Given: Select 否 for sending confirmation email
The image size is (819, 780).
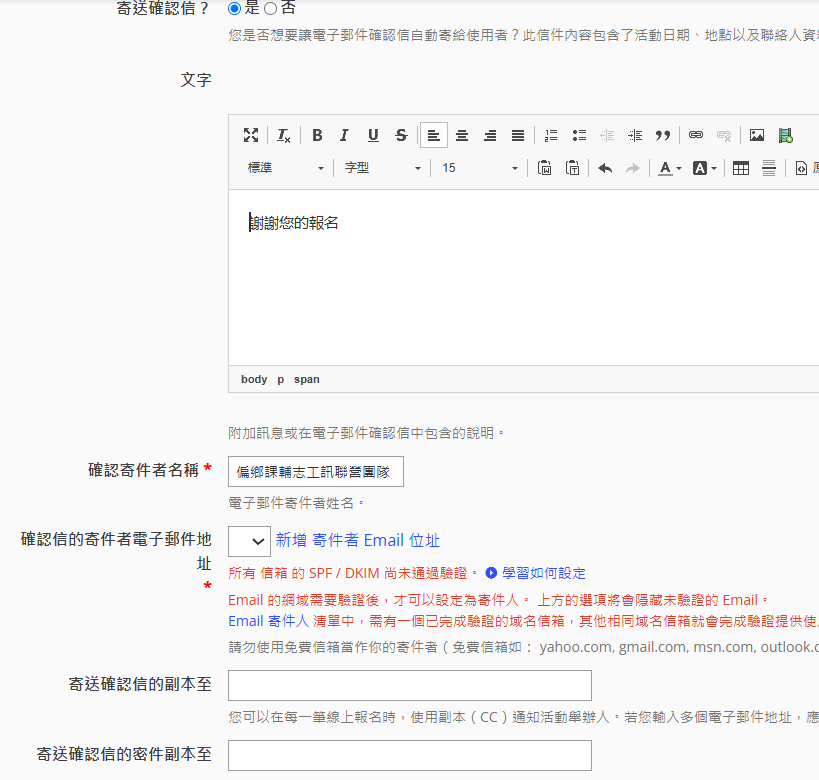Looking at the screenshot, I should pos(270,8).
